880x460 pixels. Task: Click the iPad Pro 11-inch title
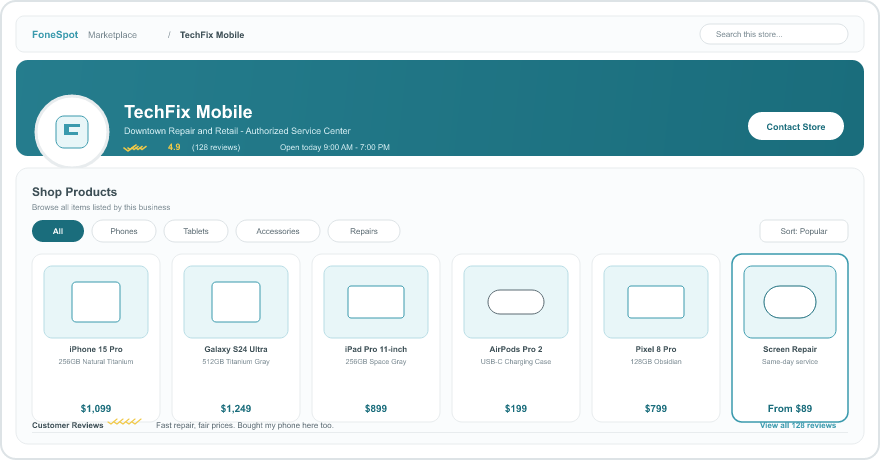pos(376,349)
